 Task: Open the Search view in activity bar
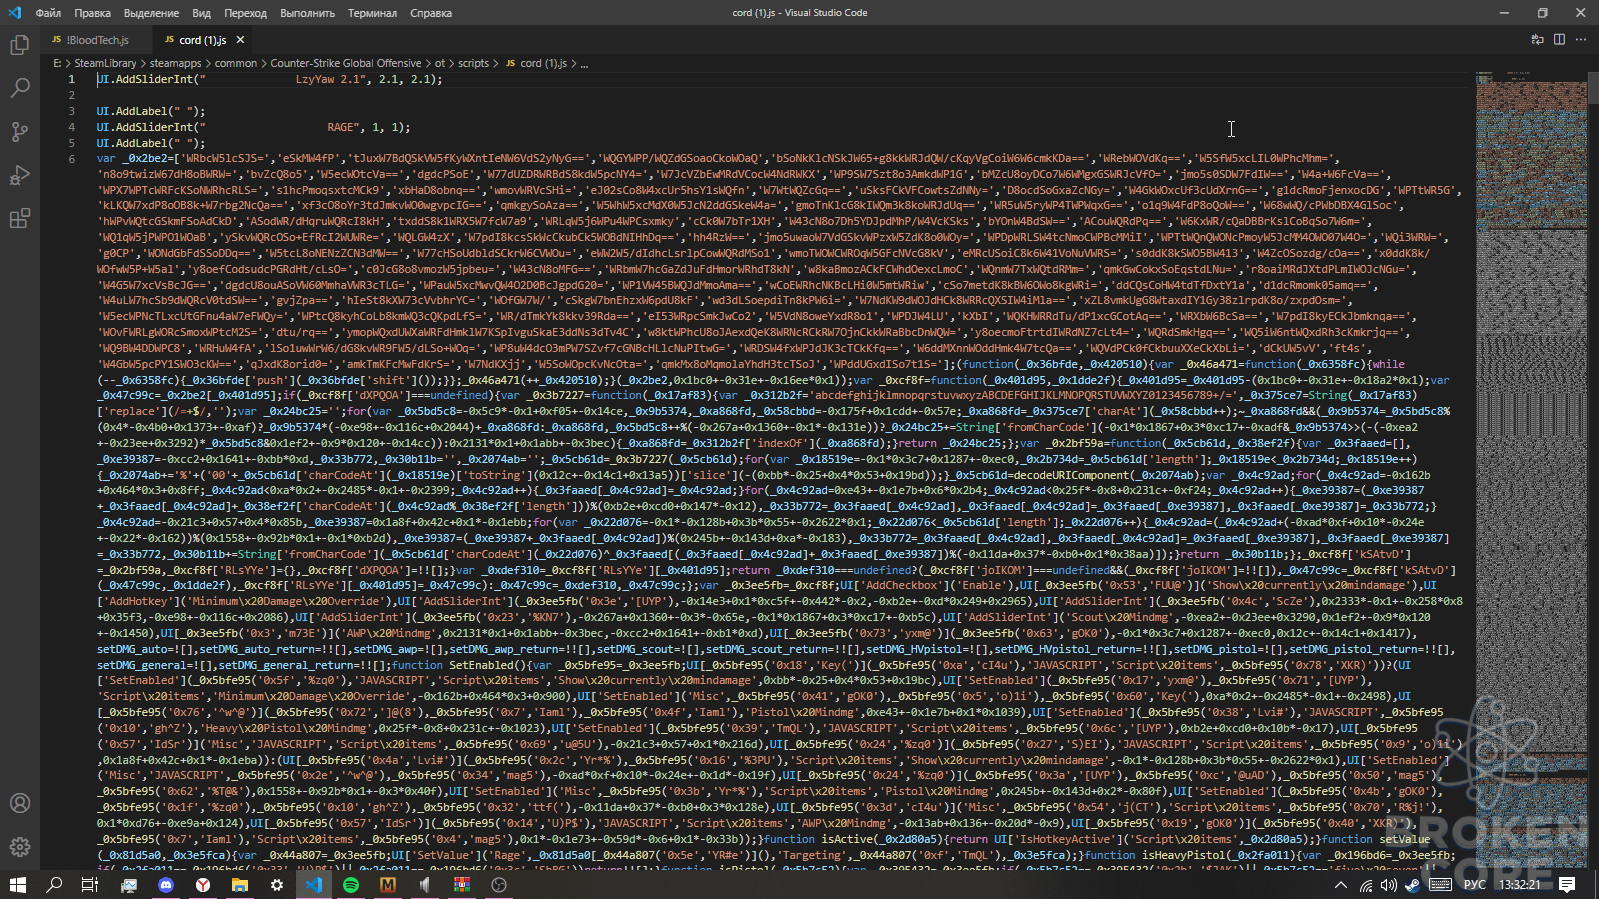(19, 88)
